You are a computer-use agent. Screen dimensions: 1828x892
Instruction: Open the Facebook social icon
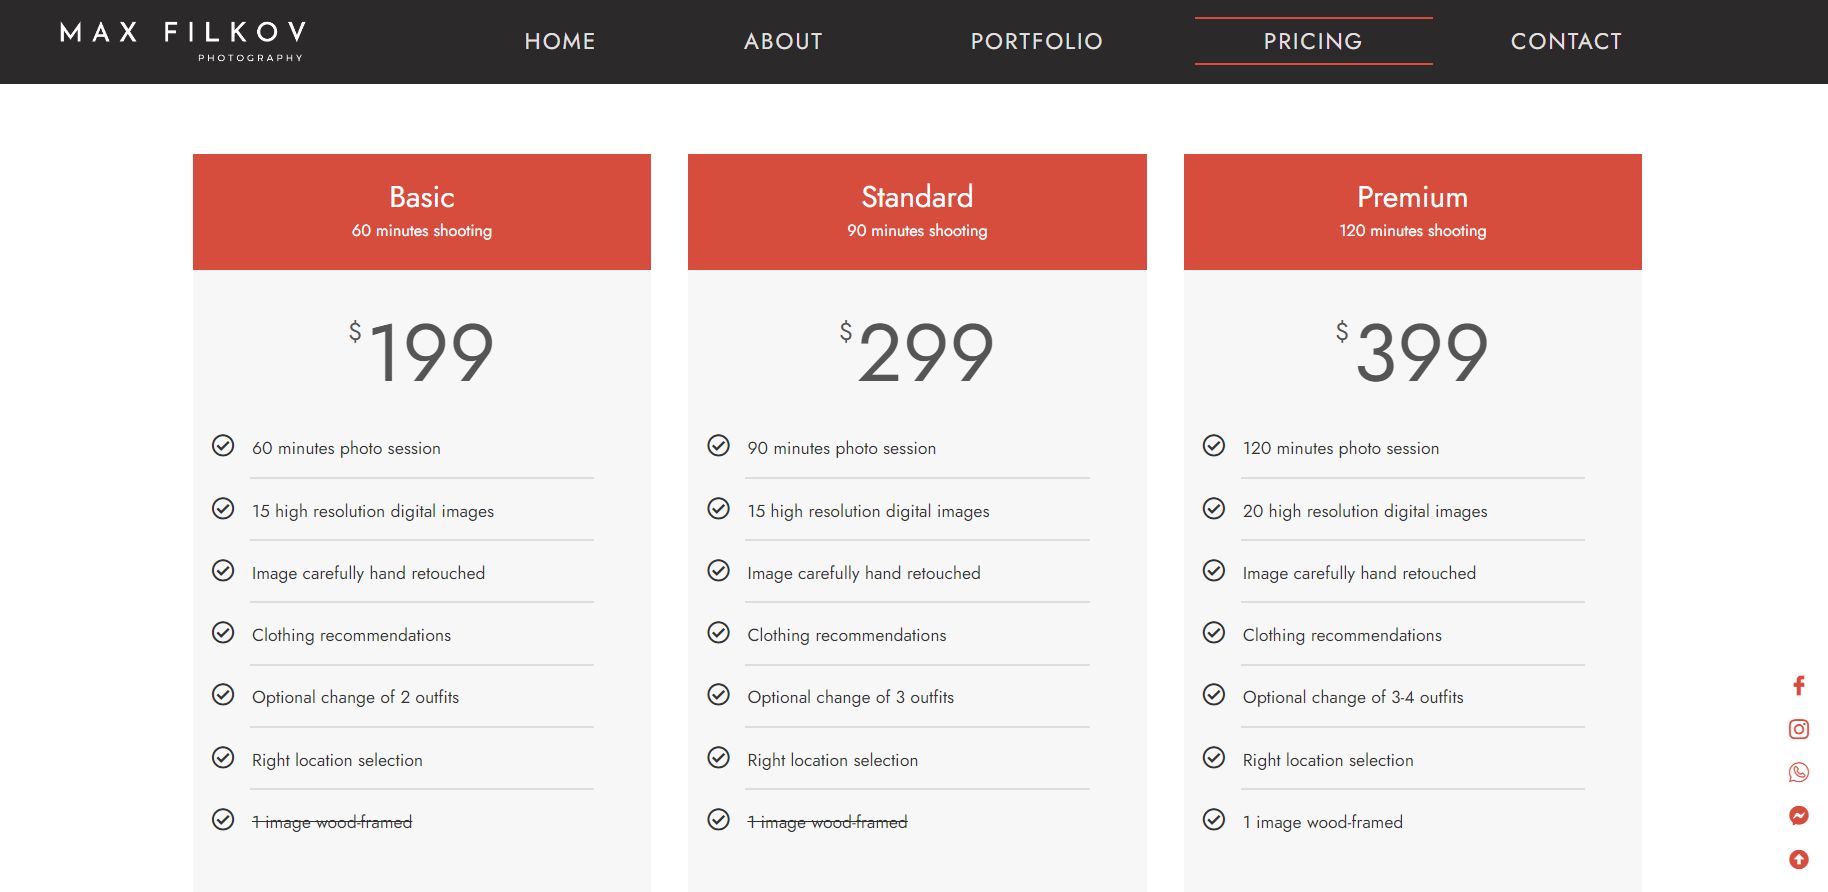pyautogui.click(x=1798, y=686)
